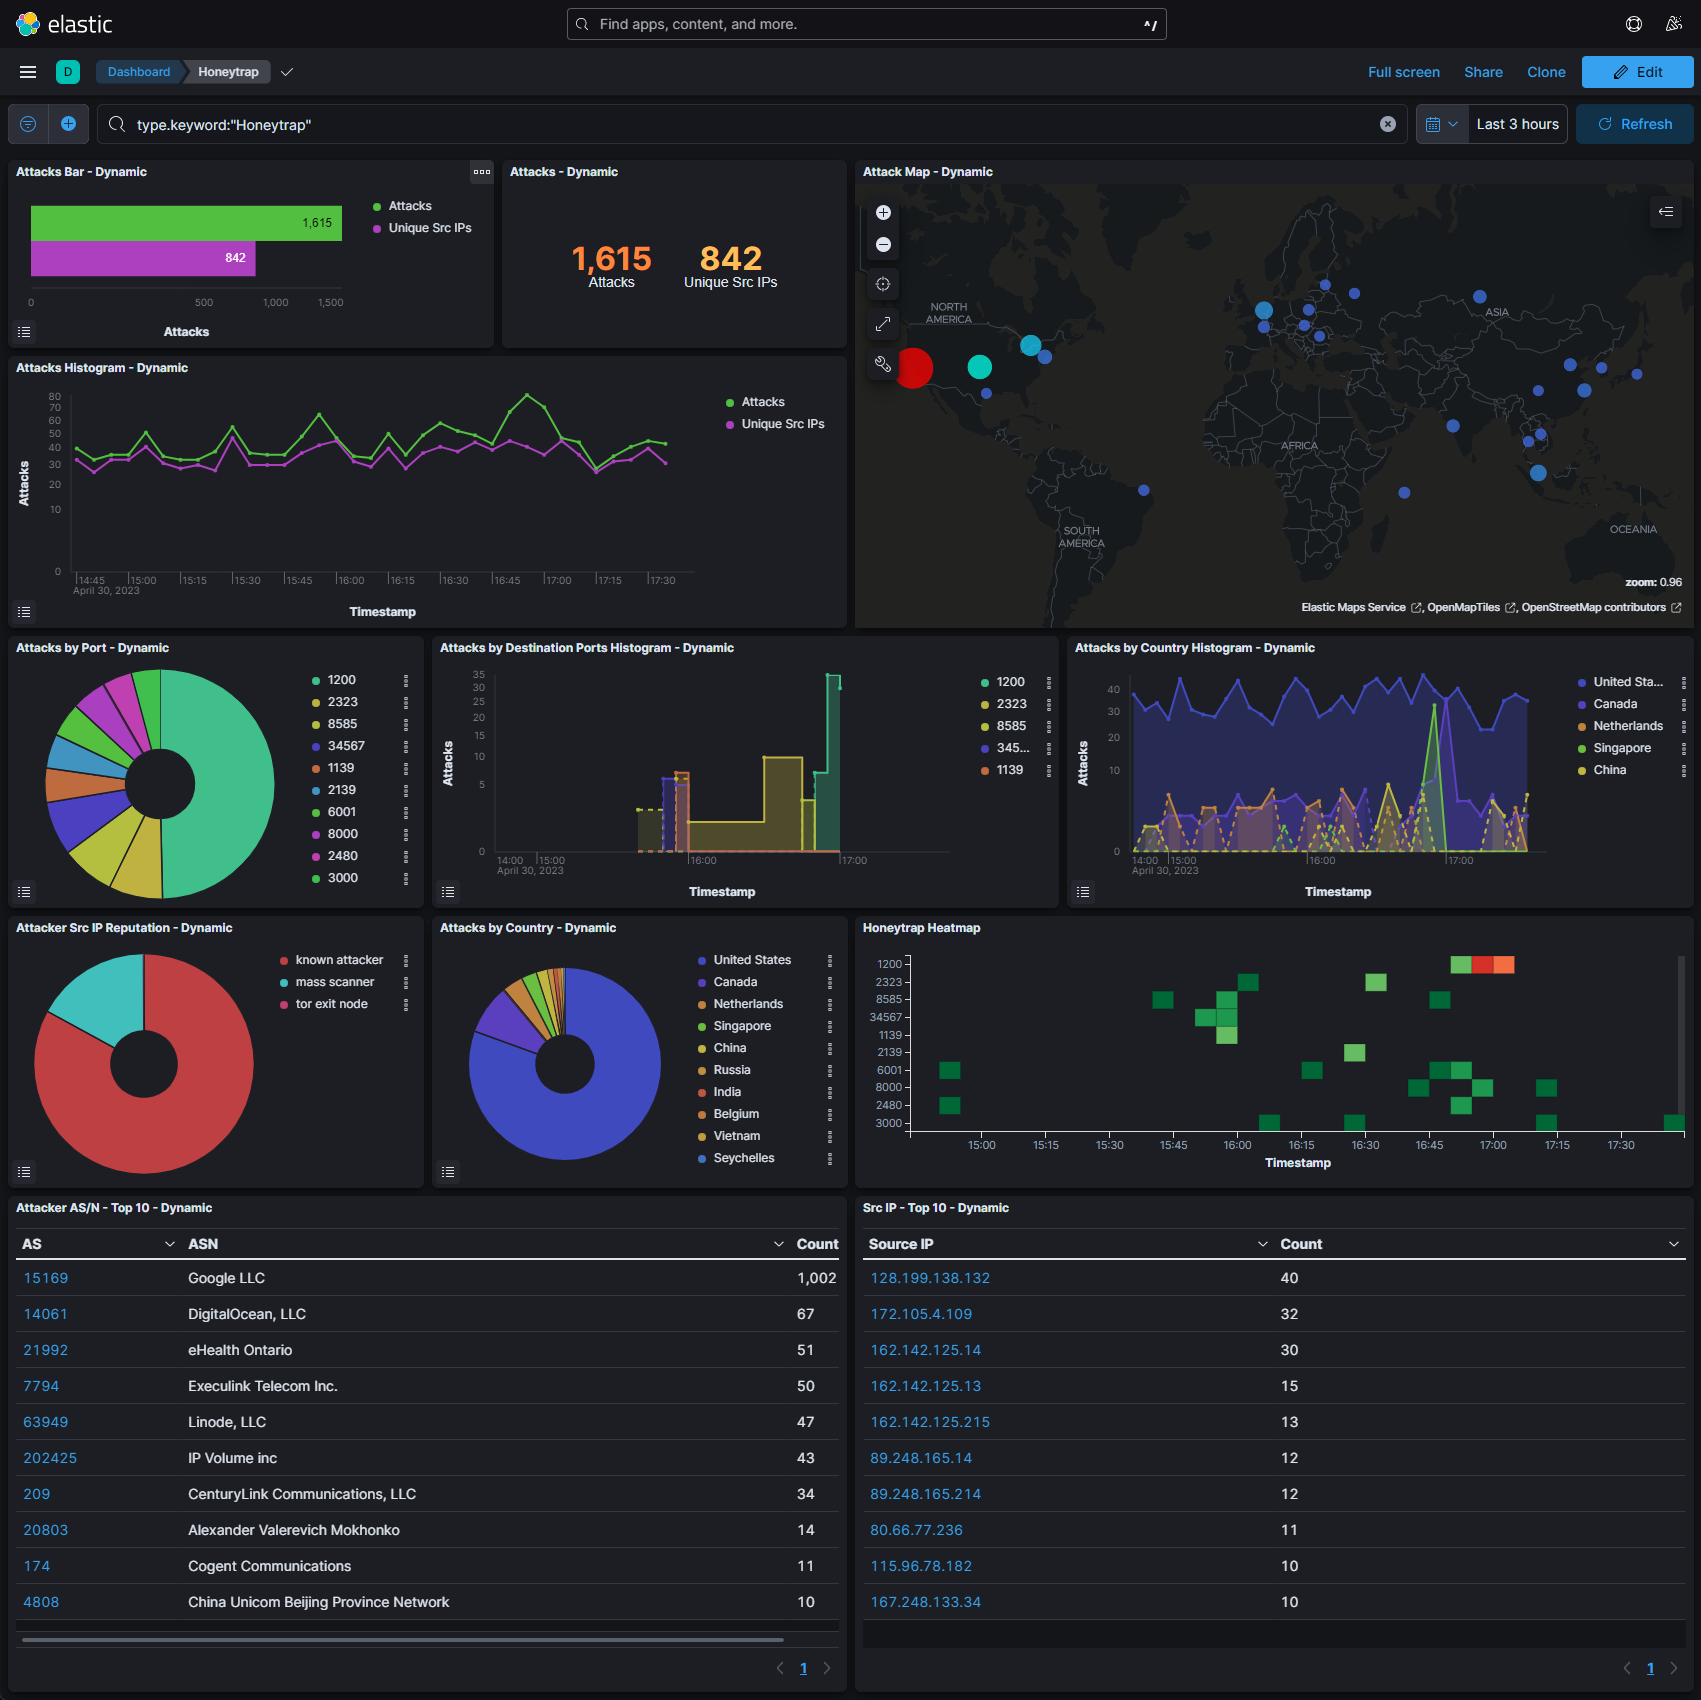Open source IP 128.199.138.132 link
This screenshot has height=1700, width=1701.
[x=930, y=1278]
